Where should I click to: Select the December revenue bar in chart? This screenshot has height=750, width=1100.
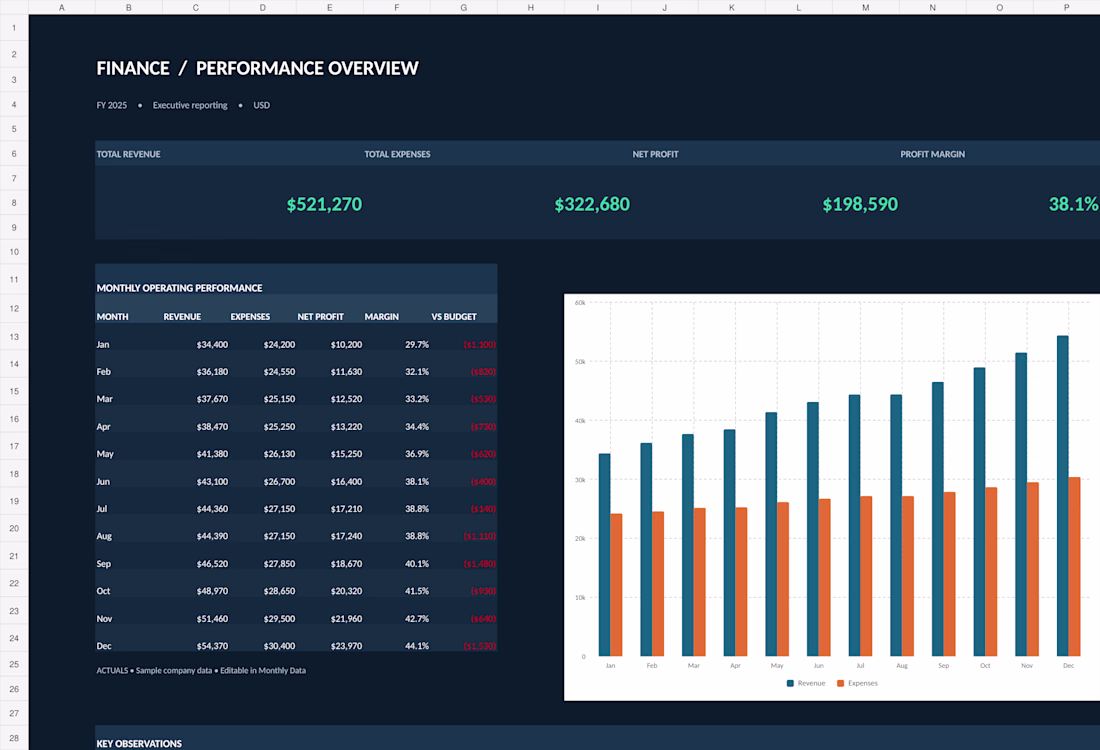[x=1063, y=496]
